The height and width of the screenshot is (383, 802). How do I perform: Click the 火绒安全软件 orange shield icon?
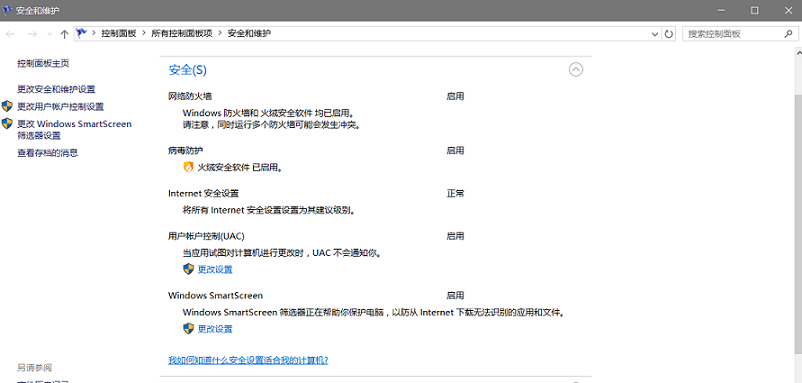click(x=188, y=167)
